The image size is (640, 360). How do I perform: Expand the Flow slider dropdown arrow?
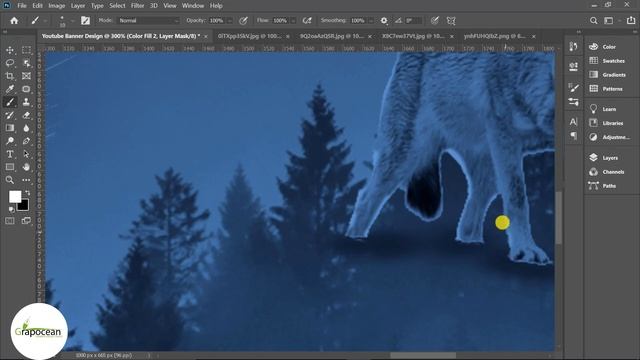click(293, 20)
